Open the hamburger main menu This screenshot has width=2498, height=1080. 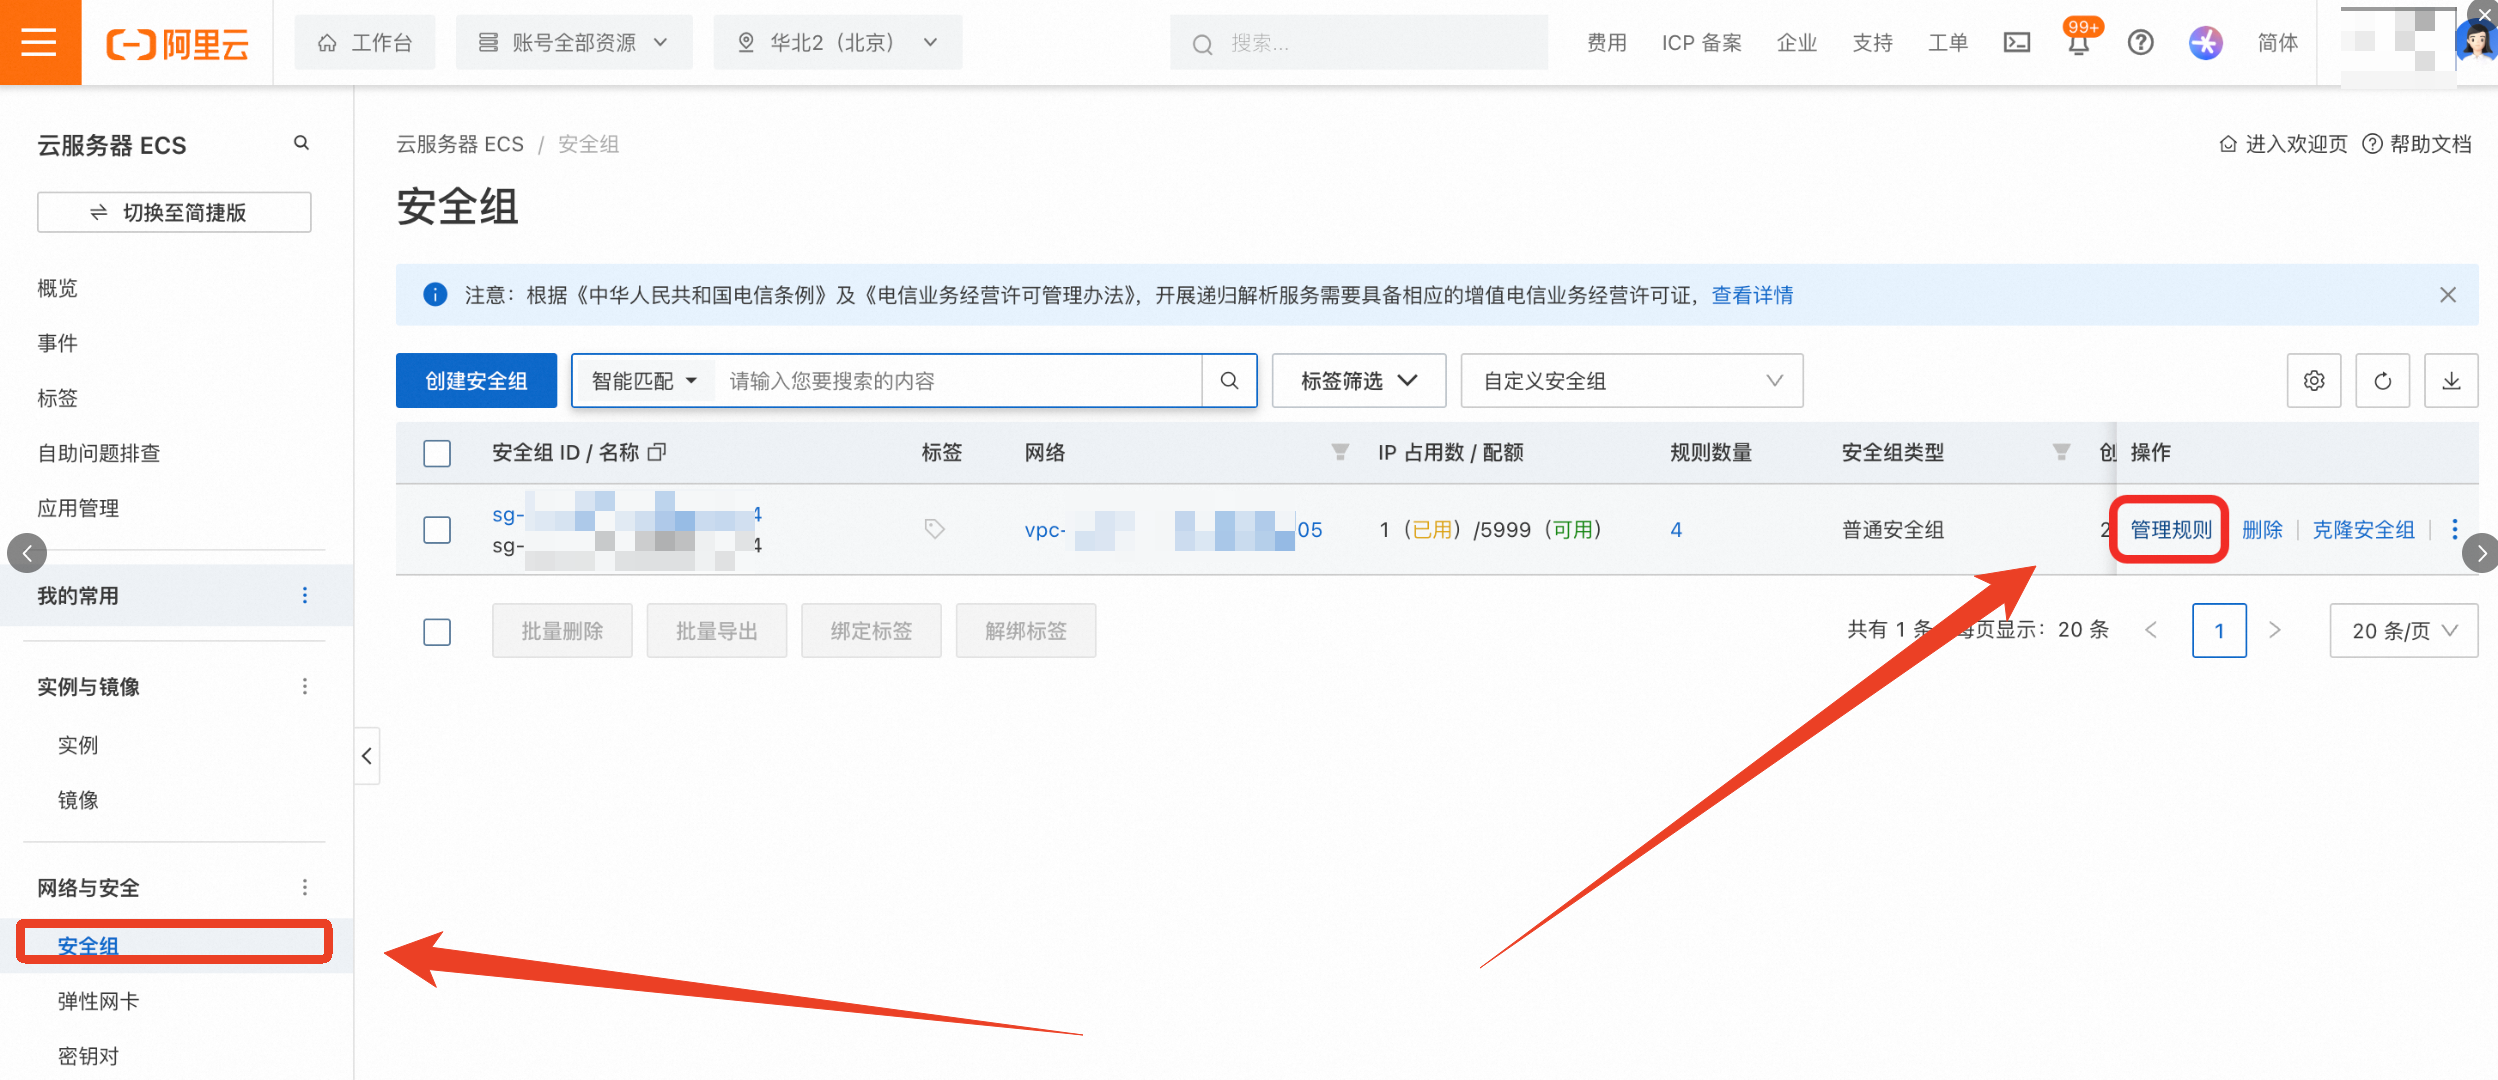pos(39,42)
